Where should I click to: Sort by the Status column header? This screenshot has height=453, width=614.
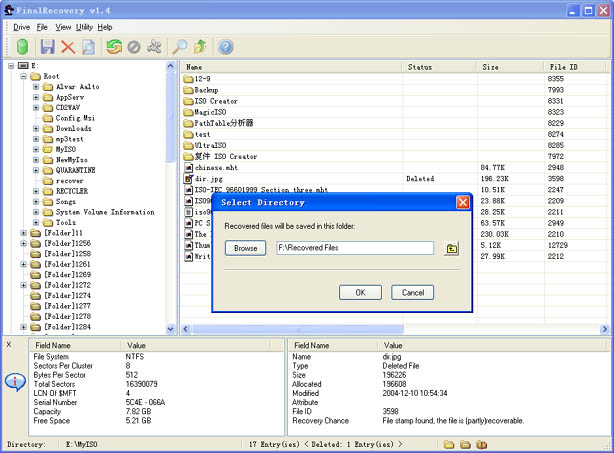[x=440, y=67]
